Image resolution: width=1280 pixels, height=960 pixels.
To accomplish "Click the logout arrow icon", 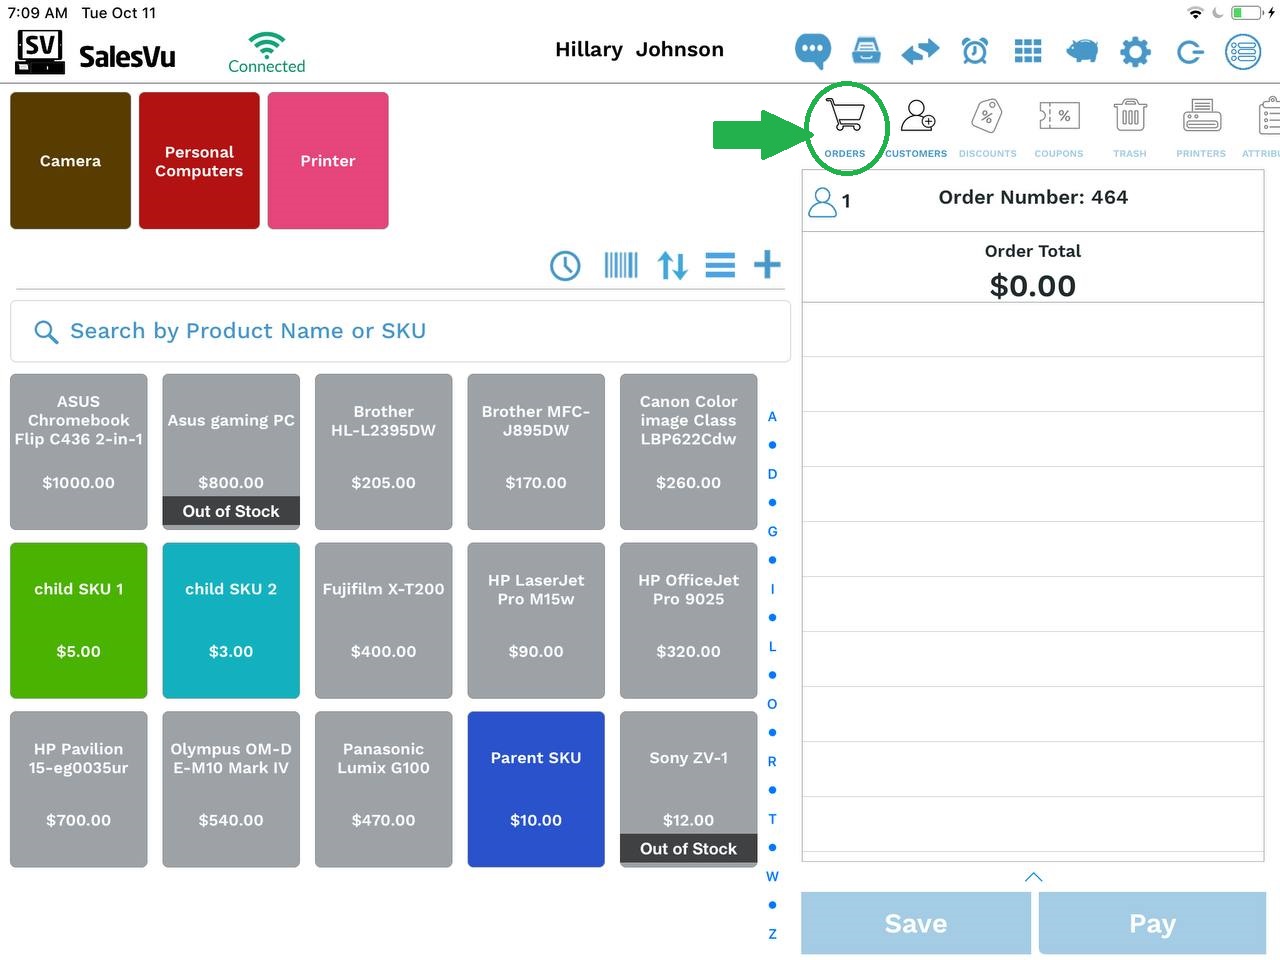I will tap(1189, 51).
